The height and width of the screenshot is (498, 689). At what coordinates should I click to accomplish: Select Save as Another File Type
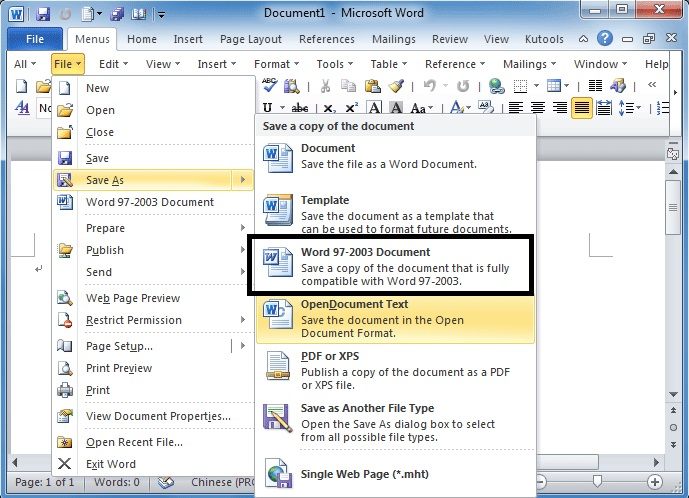[x=395, y=422]
